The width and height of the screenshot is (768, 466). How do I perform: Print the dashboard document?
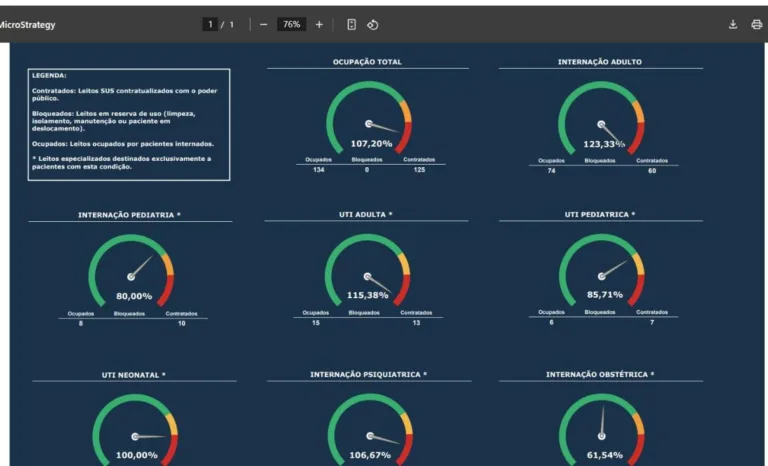(x=756, y=24)
